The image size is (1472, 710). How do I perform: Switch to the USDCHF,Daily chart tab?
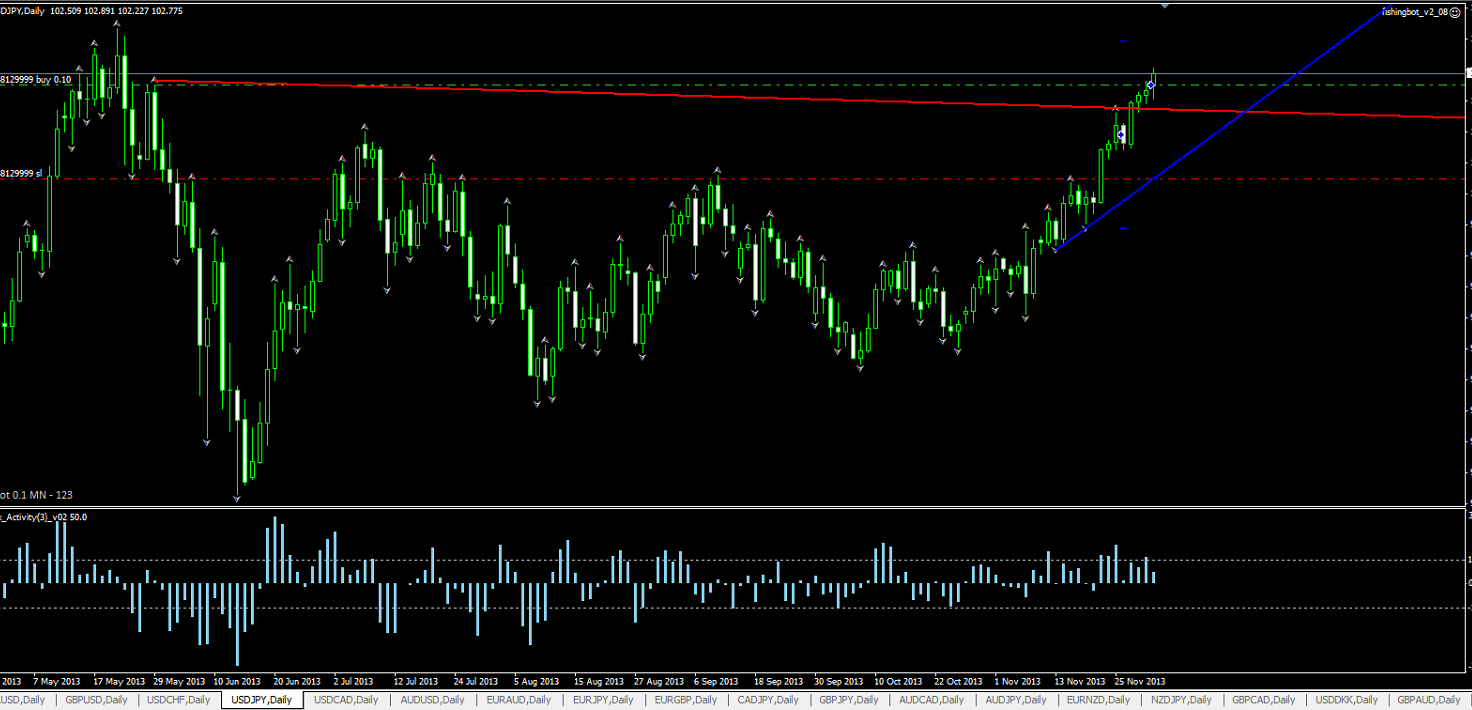[178, 700]
